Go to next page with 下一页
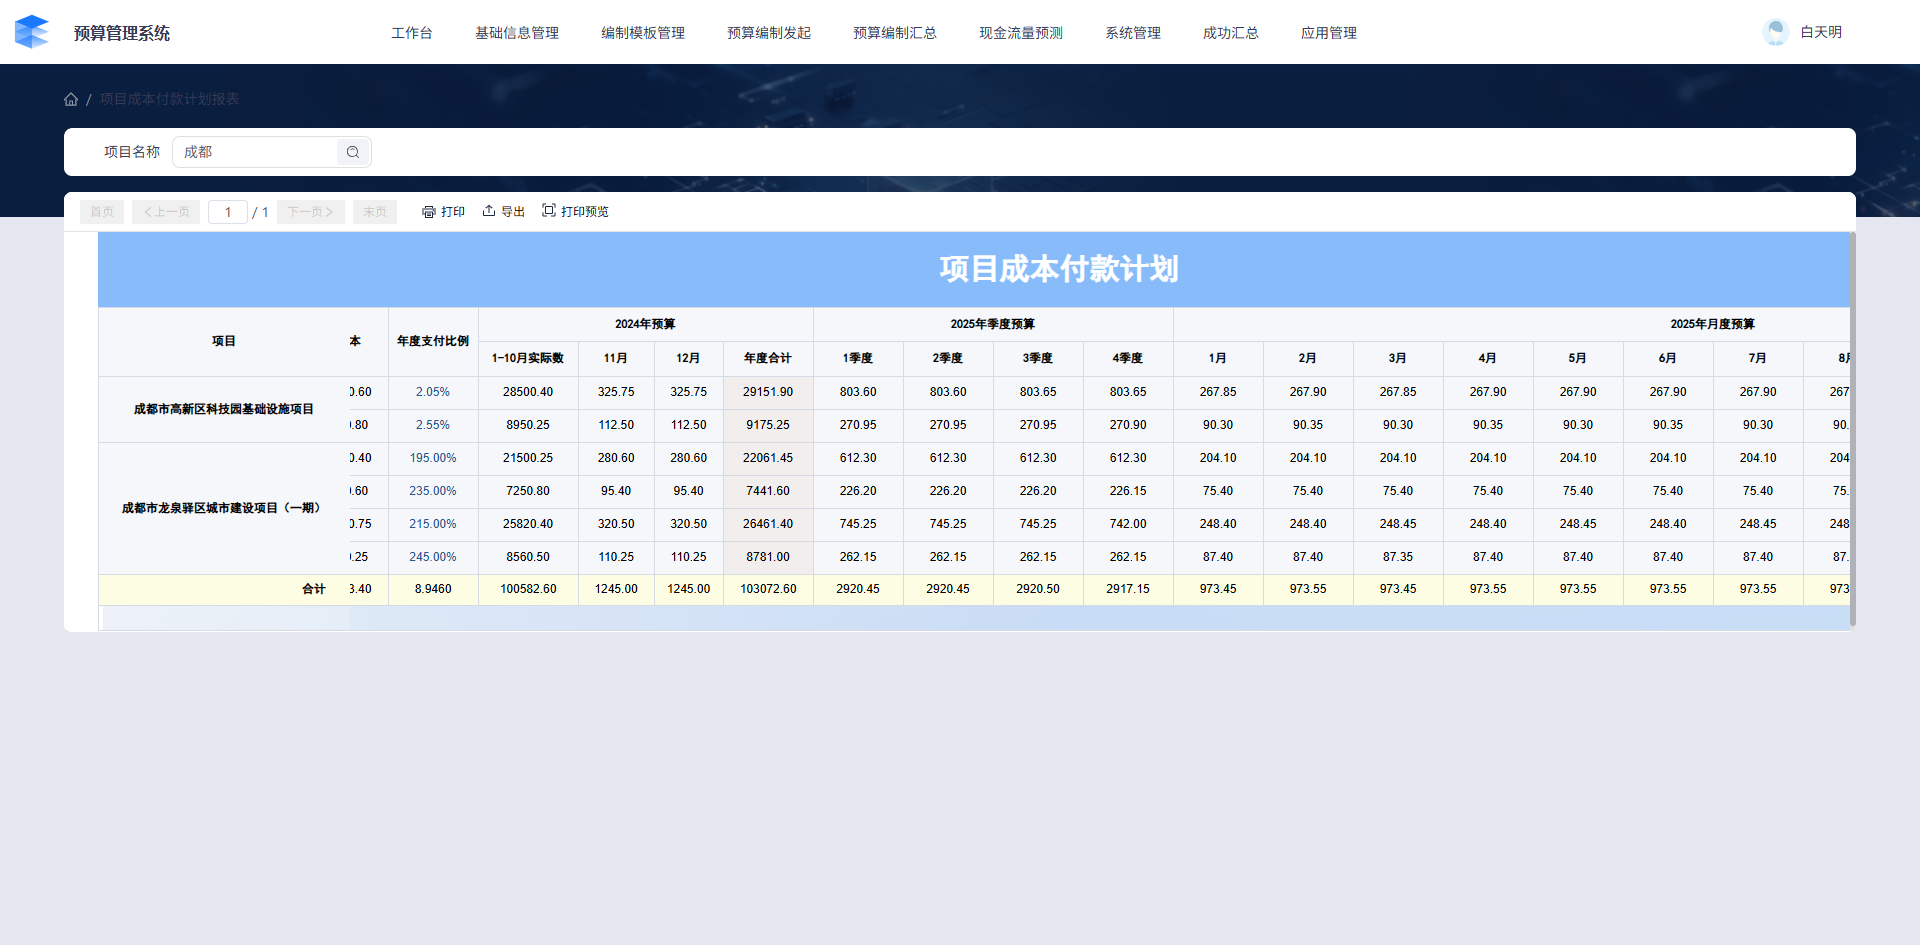The width and height of the screenshot is (1920, 945). pyautogui.click(x=311, y=212)
